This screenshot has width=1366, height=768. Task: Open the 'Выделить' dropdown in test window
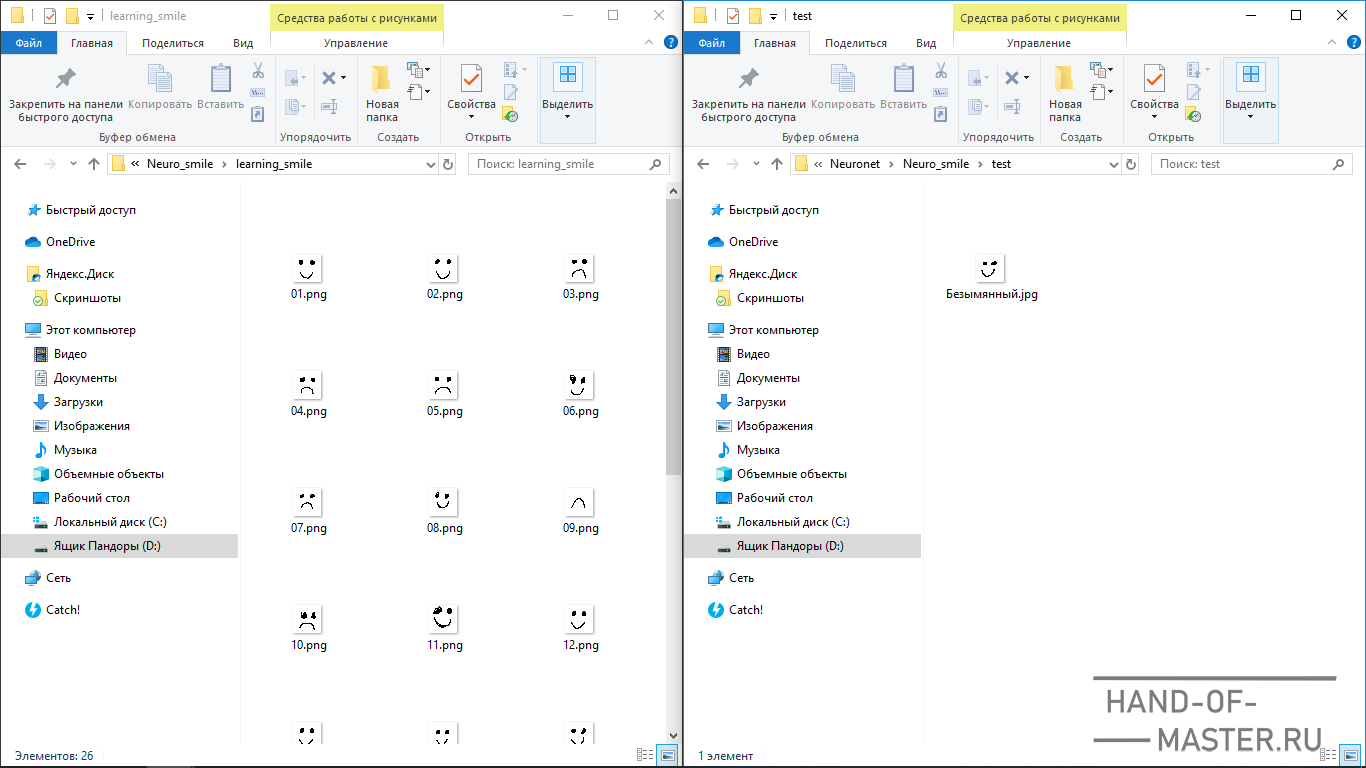pos(1250,116)
